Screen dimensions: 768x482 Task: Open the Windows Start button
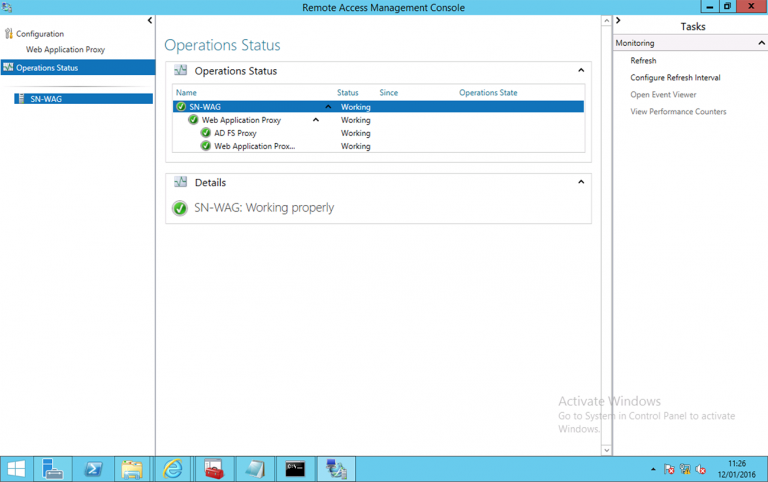[16, 469]
